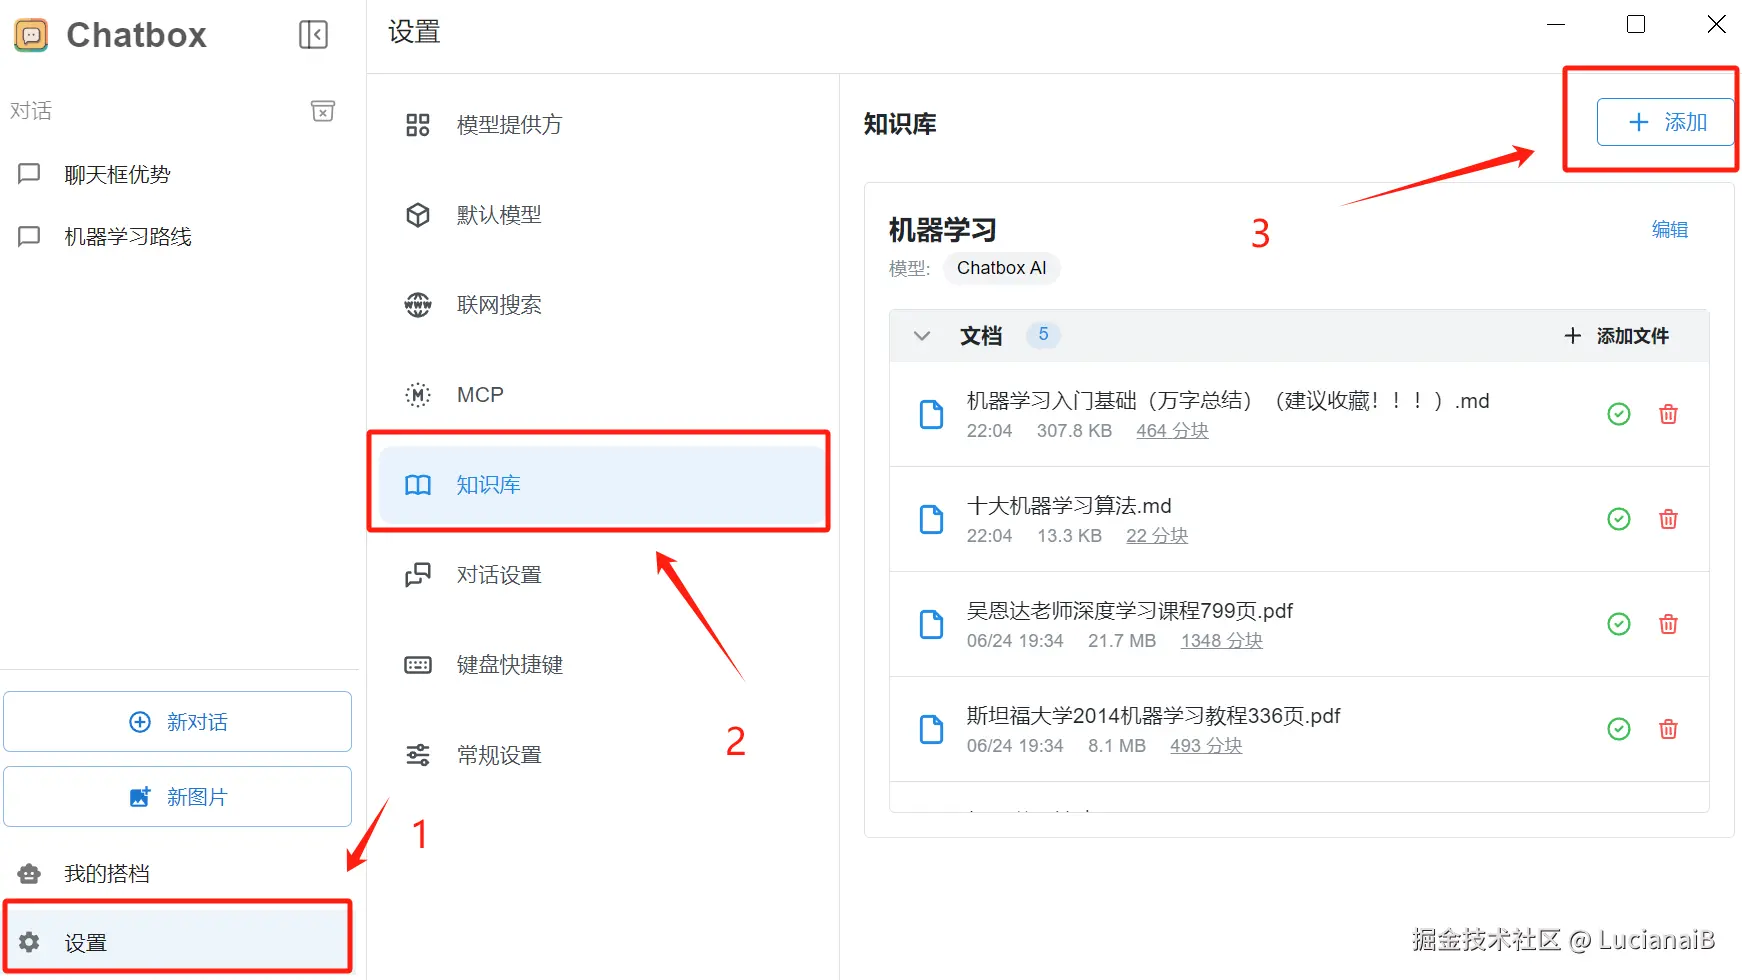Image resolution: width=1742 pixels, height=980 pixels.
Task: Start a new chat with 新对话
Action: click(x=178, y=721)
